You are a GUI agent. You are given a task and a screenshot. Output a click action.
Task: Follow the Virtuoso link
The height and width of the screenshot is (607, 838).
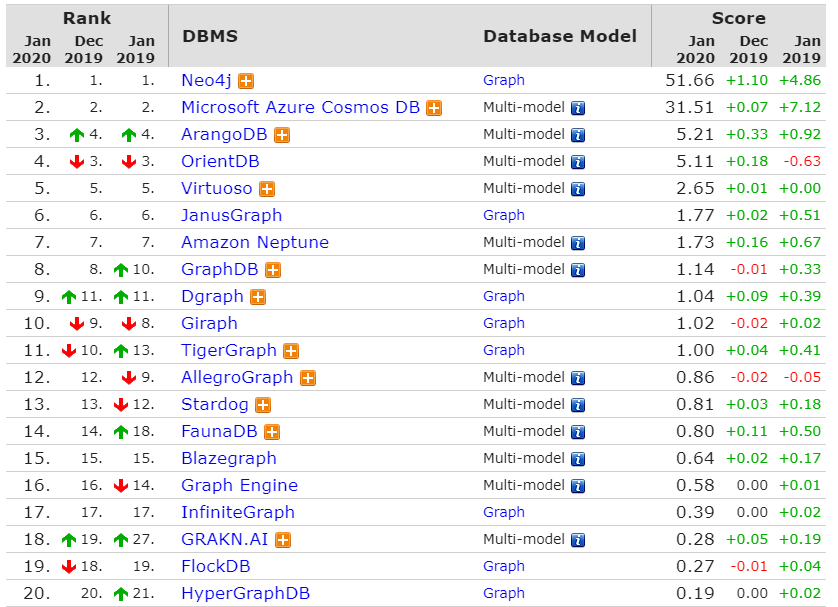tap(216, 189)
